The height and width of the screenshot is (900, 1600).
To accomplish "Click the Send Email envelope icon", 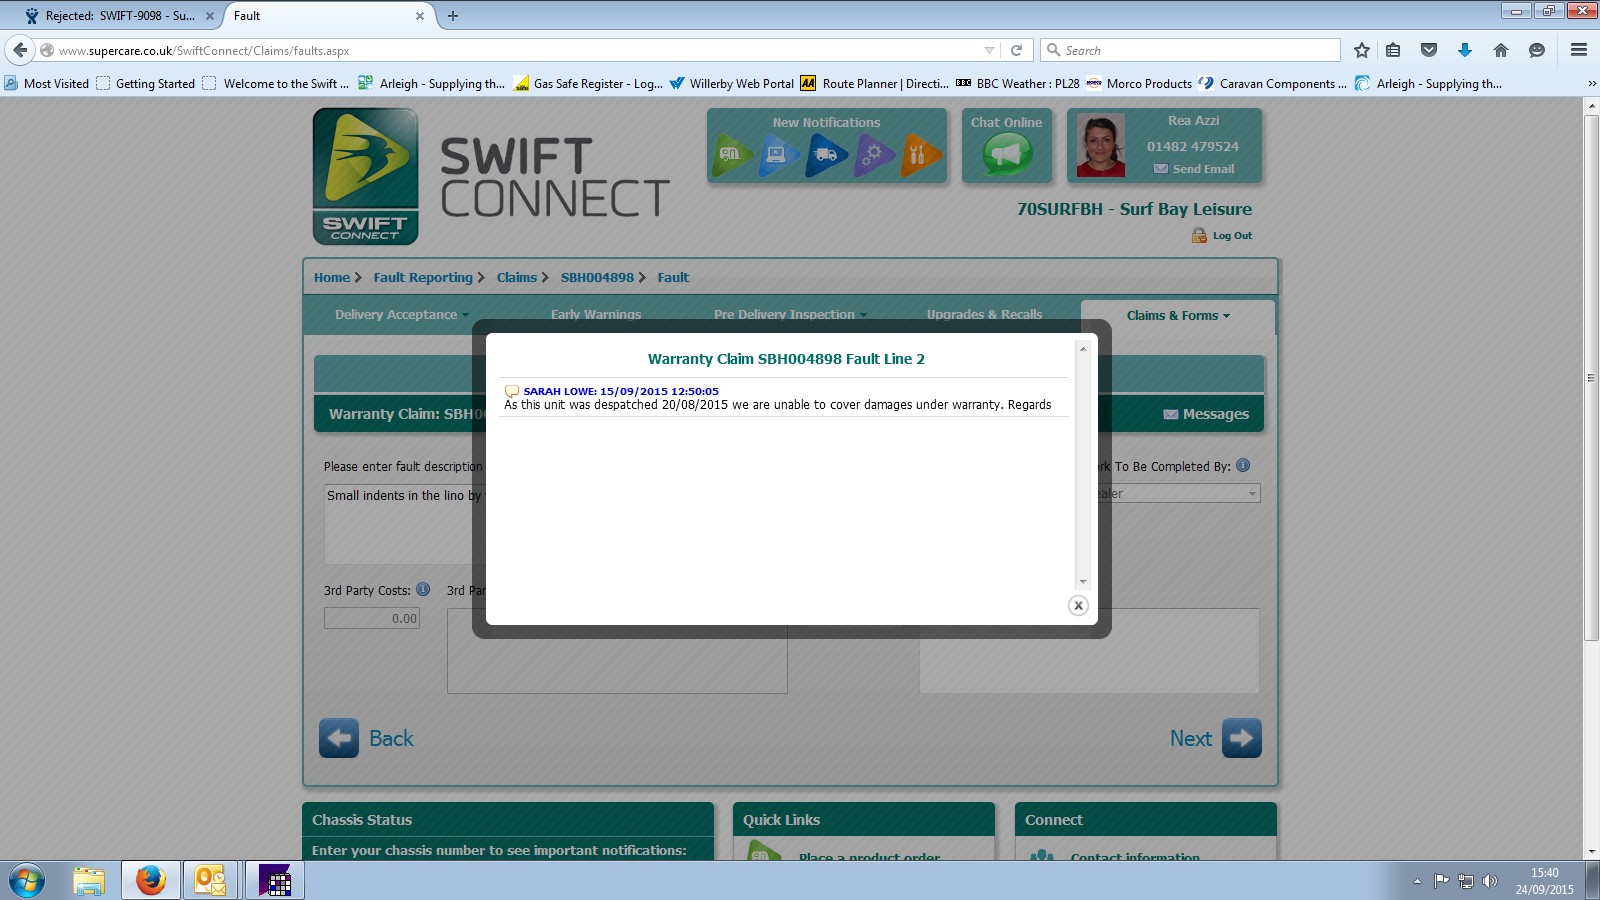I will pyautogui.click(x=1160, y=169).
